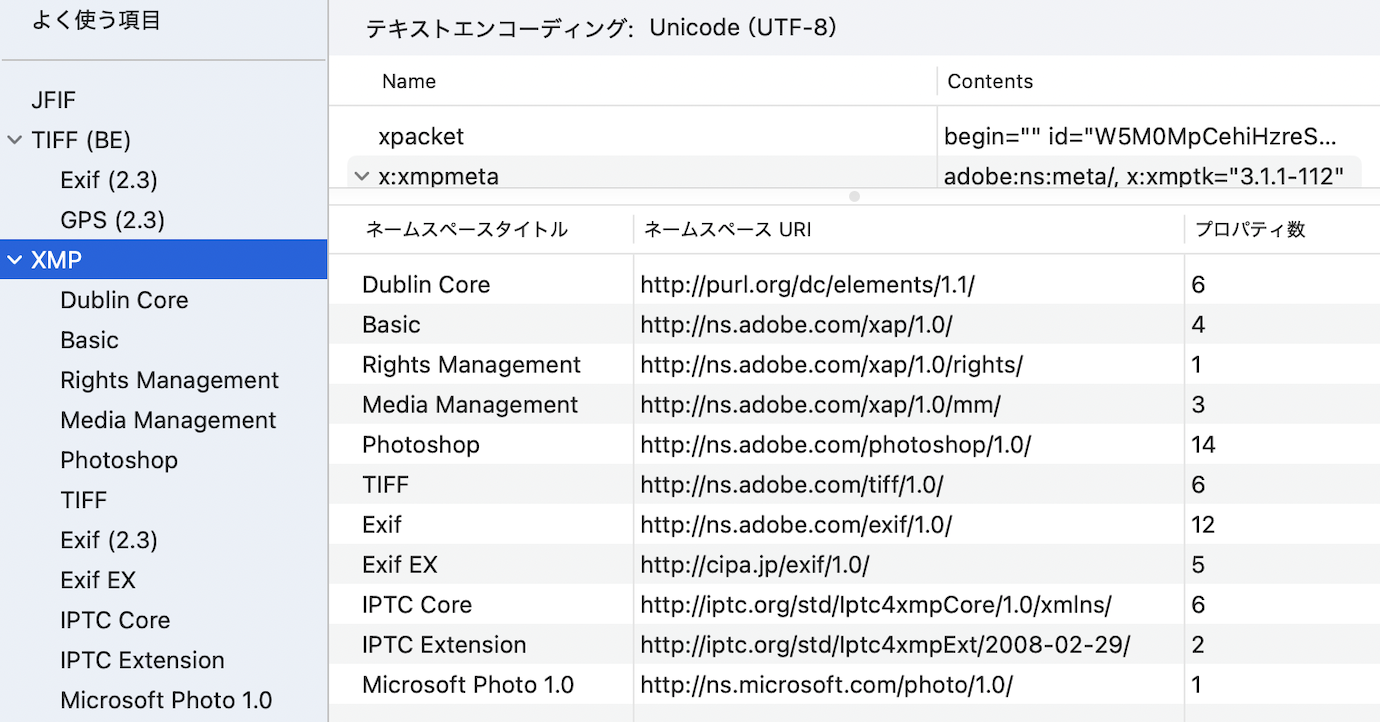Click the cipa.jp/exif/1.0/ URI cell
This screenshot has width=1380, height=722.
(755, 565)
